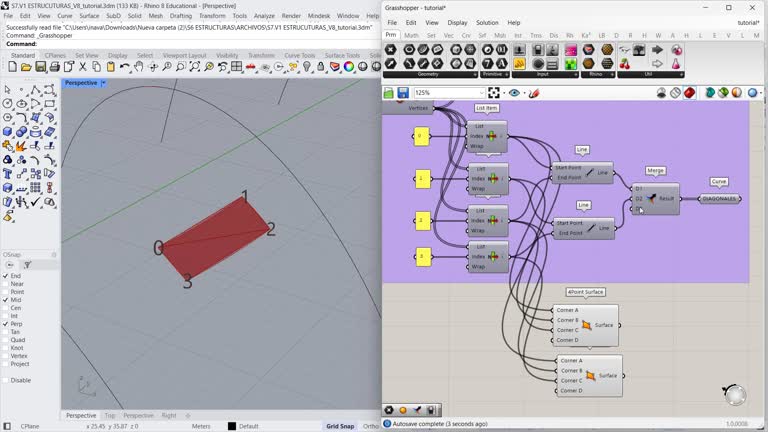Viewport: 768px width, 432px height.
Task: Tick the Disable osnap checkbox
Action: [x=6, y=380]
